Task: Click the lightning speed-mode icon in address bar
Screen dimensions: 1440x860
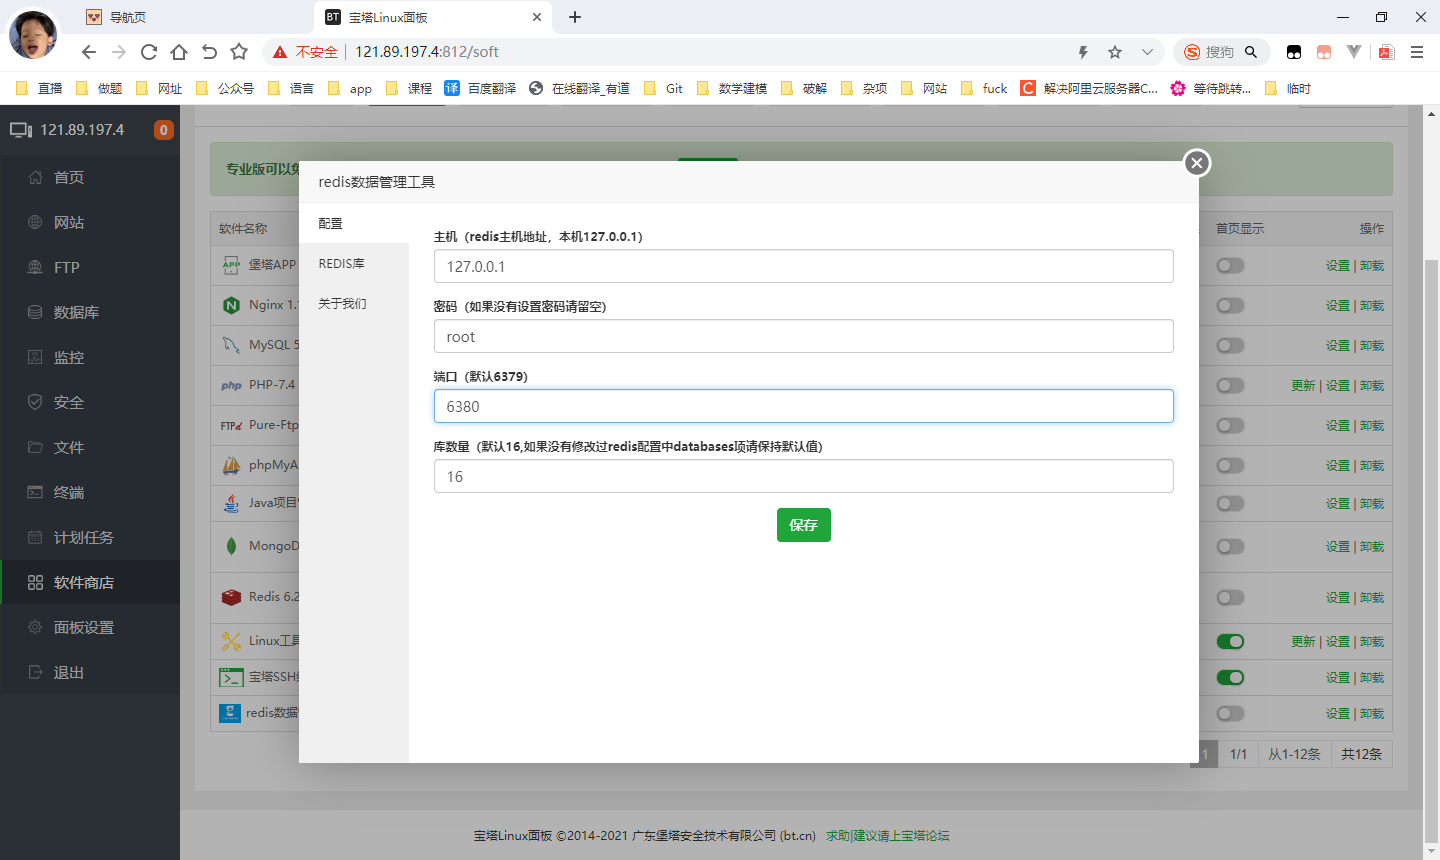Action: point(1083,52)
